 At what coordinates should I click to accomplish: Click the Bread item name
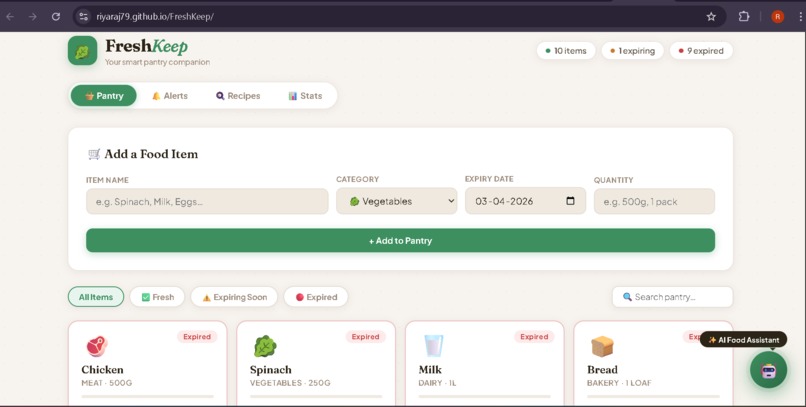(x=602, y=369)
